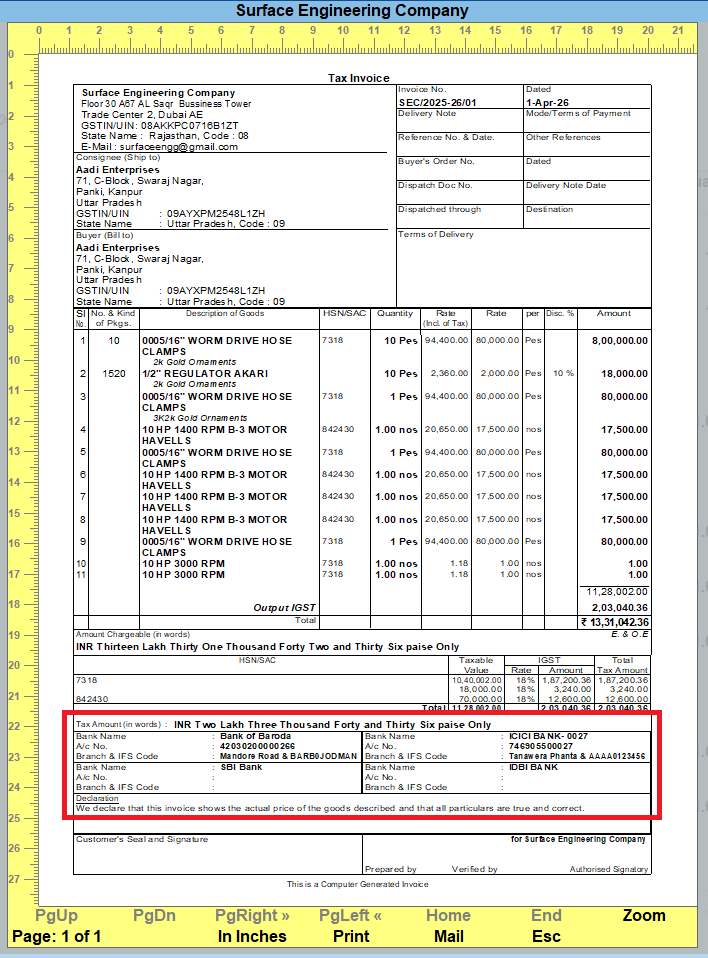Click Aadi Enterprises under Consignee (Ship to)
708x958 pixels.
(117, 170)
